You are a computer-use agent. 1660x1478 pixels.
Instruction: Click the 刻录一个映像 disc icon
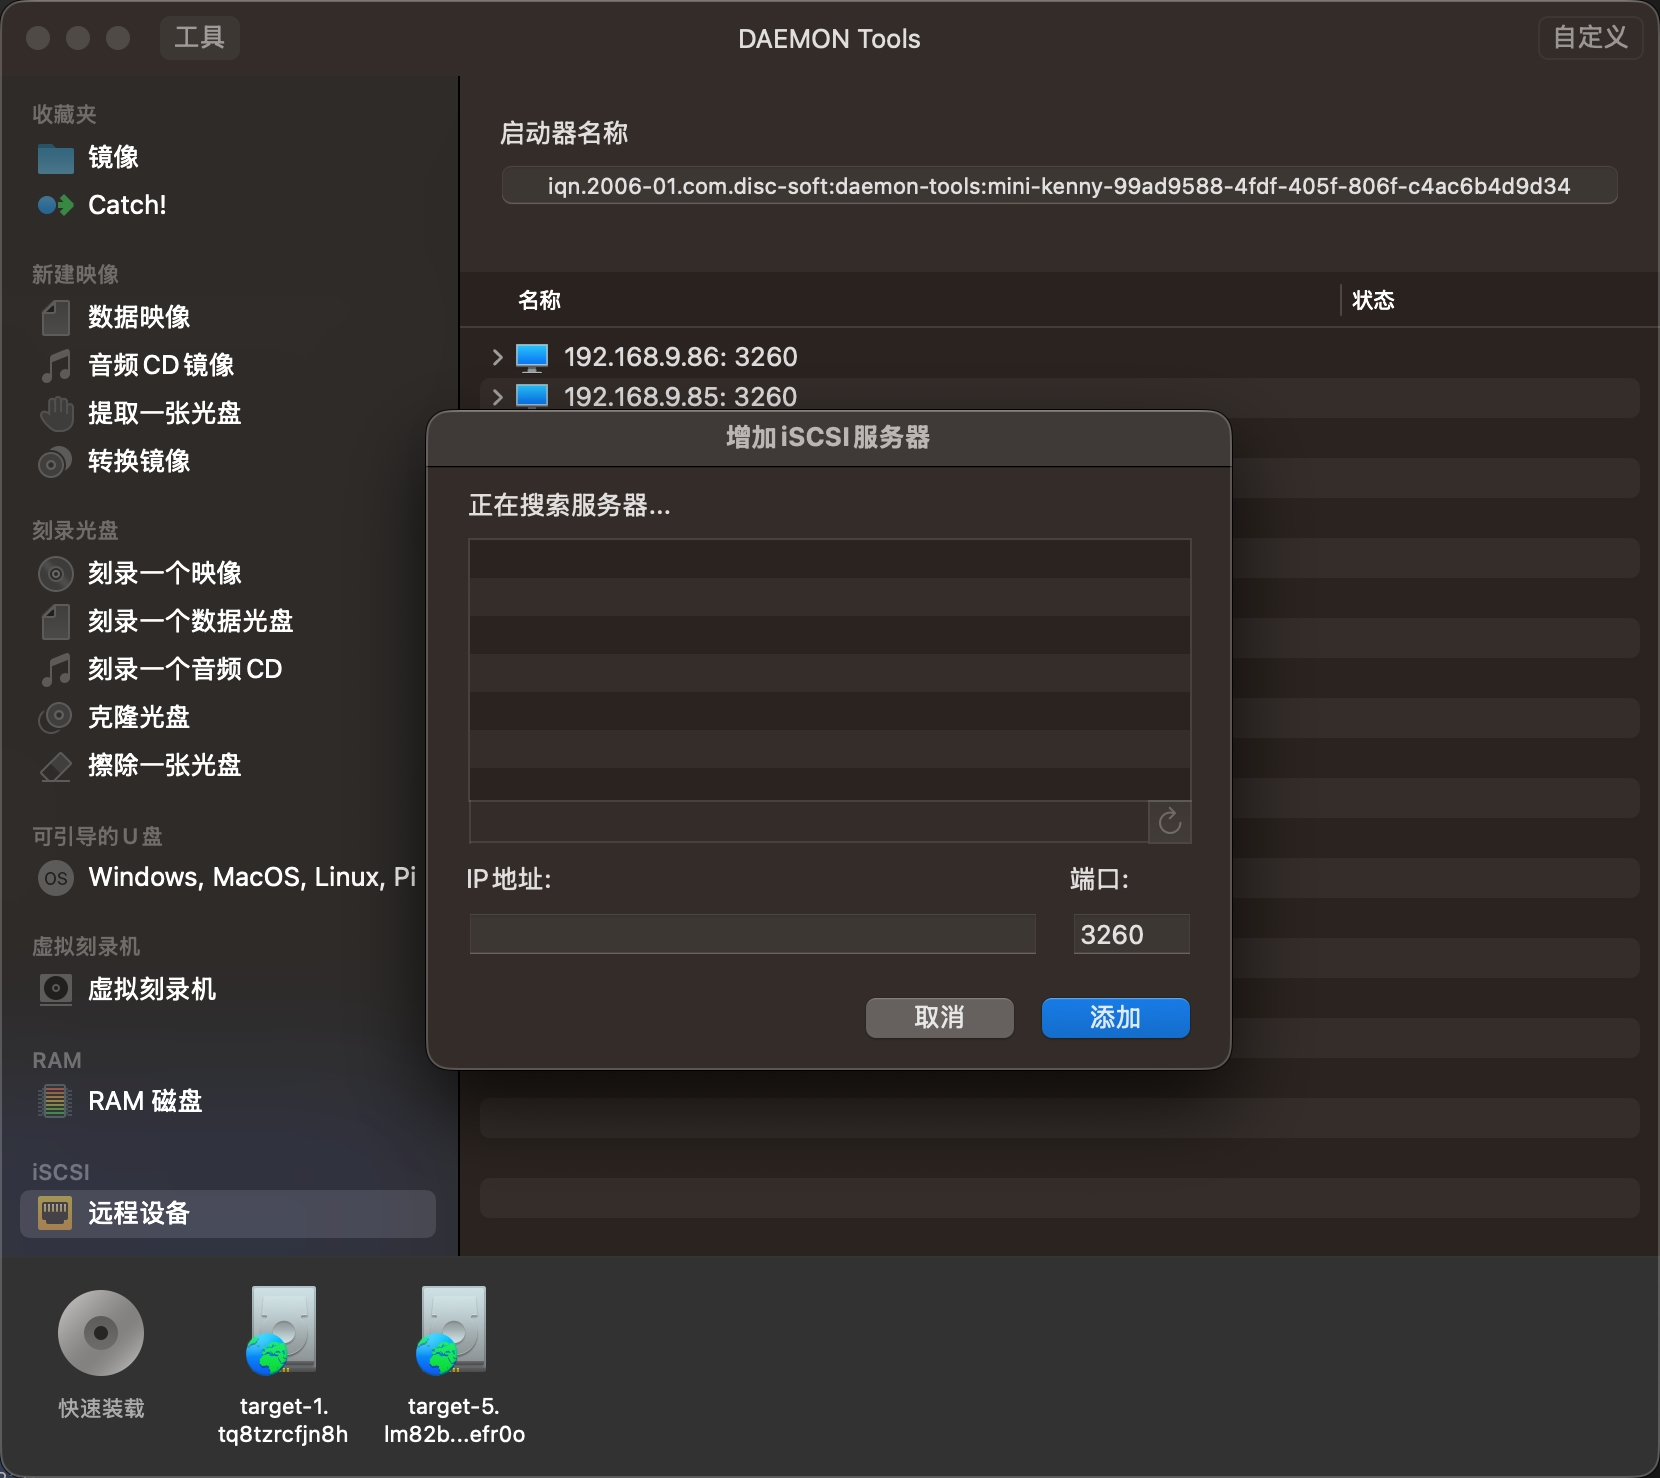[x=56, y=574]
